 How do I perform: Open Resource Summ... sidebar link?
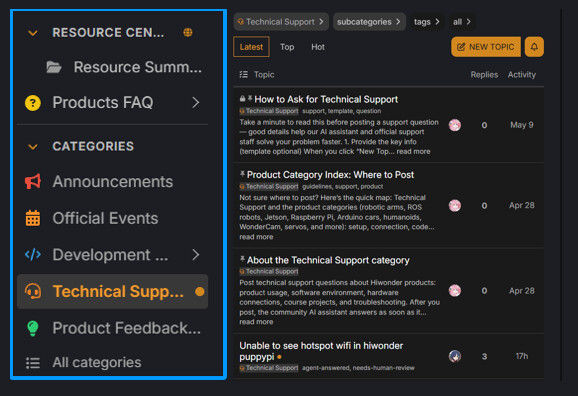tap(137, 67)
